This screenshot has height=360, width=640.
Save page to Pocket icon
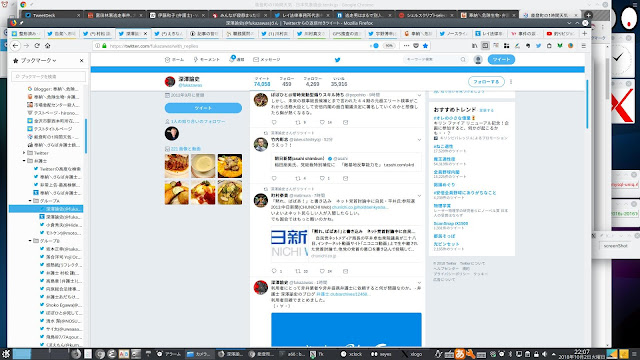(416, 46)
